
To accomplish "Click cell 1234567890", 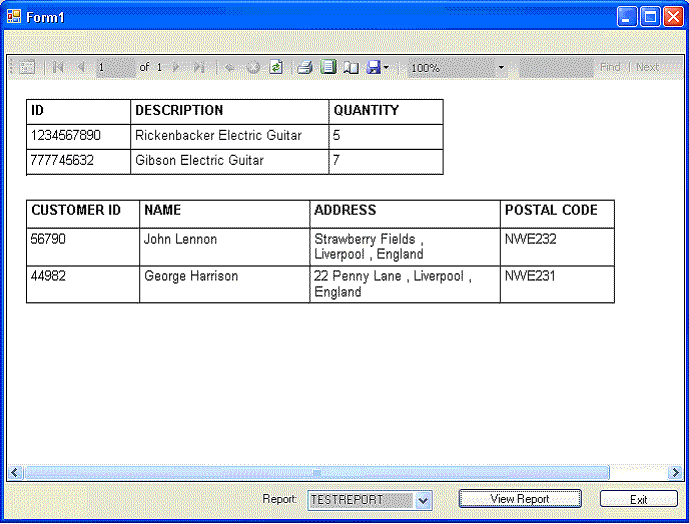I will coord(79,137).
